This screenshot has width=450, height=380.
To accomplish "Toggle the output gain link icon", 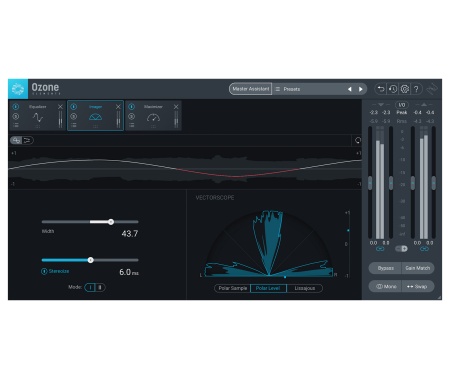I will [x=424, y=249].
